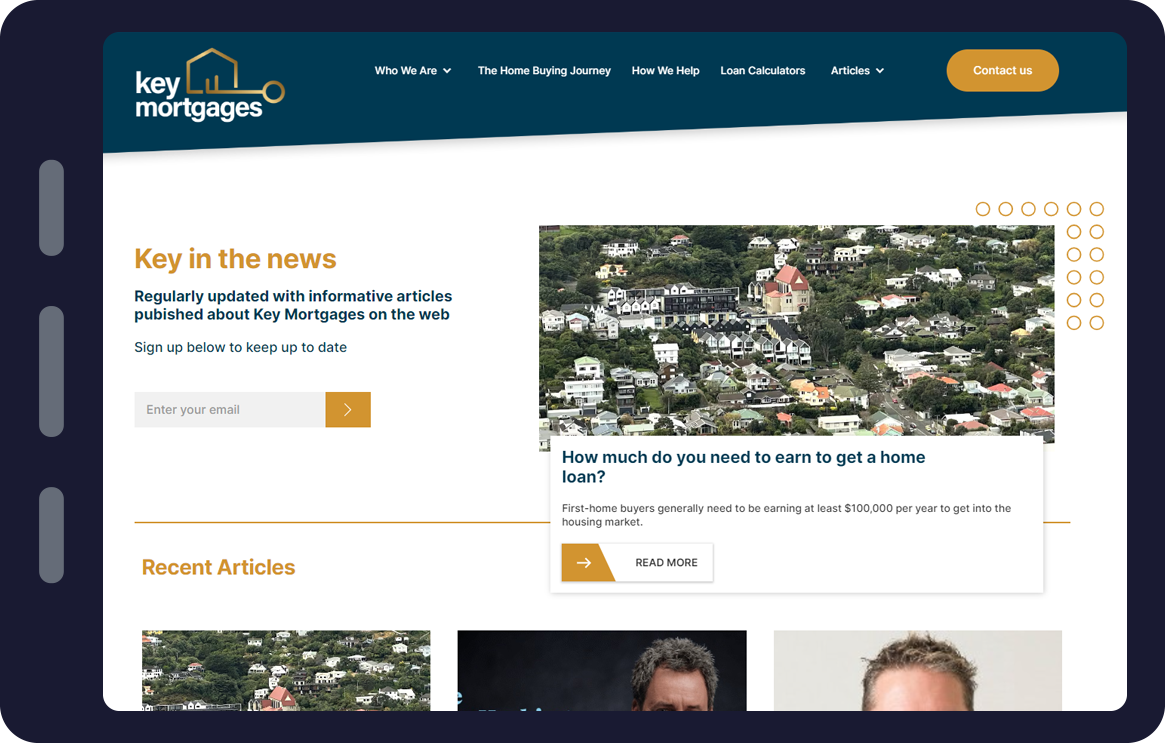Click the READ MORE text
1165x743 pixels.
coord(666,563)
